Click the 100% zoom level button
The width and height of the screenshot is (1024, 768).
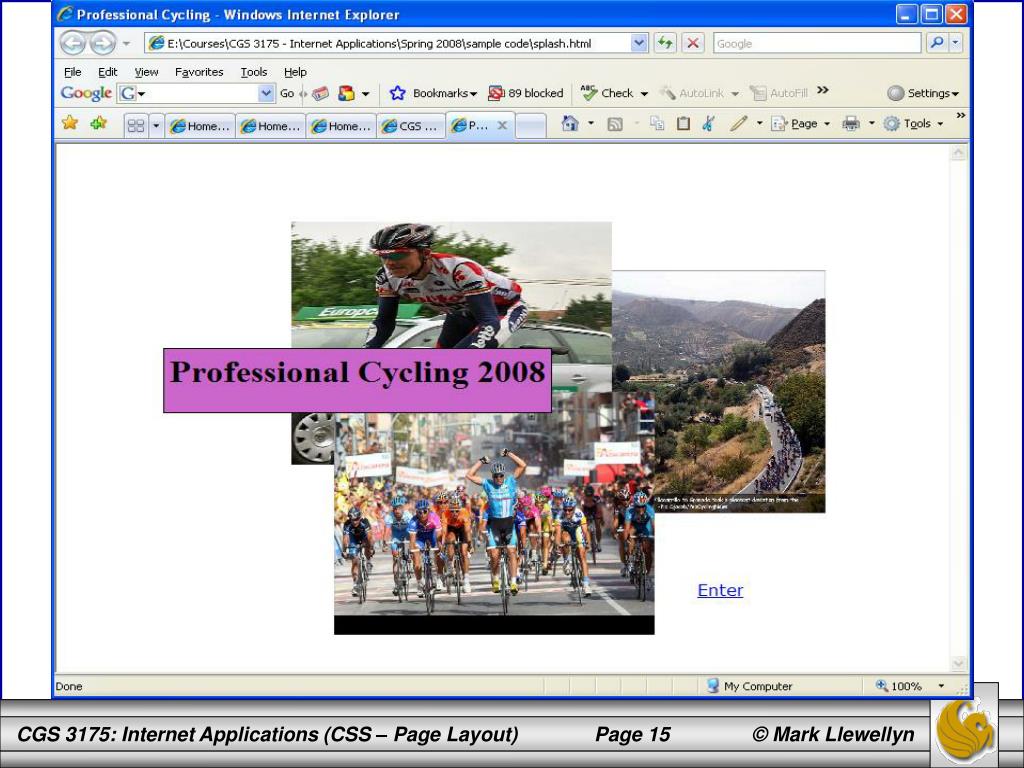tap(899, 686)
